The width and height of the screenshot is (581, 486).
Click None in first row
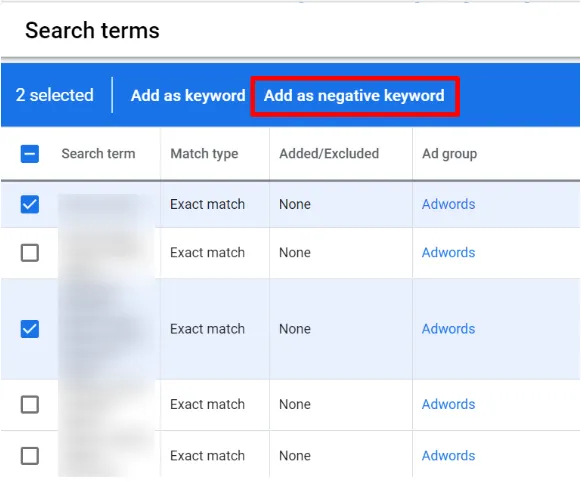(295, 204)
